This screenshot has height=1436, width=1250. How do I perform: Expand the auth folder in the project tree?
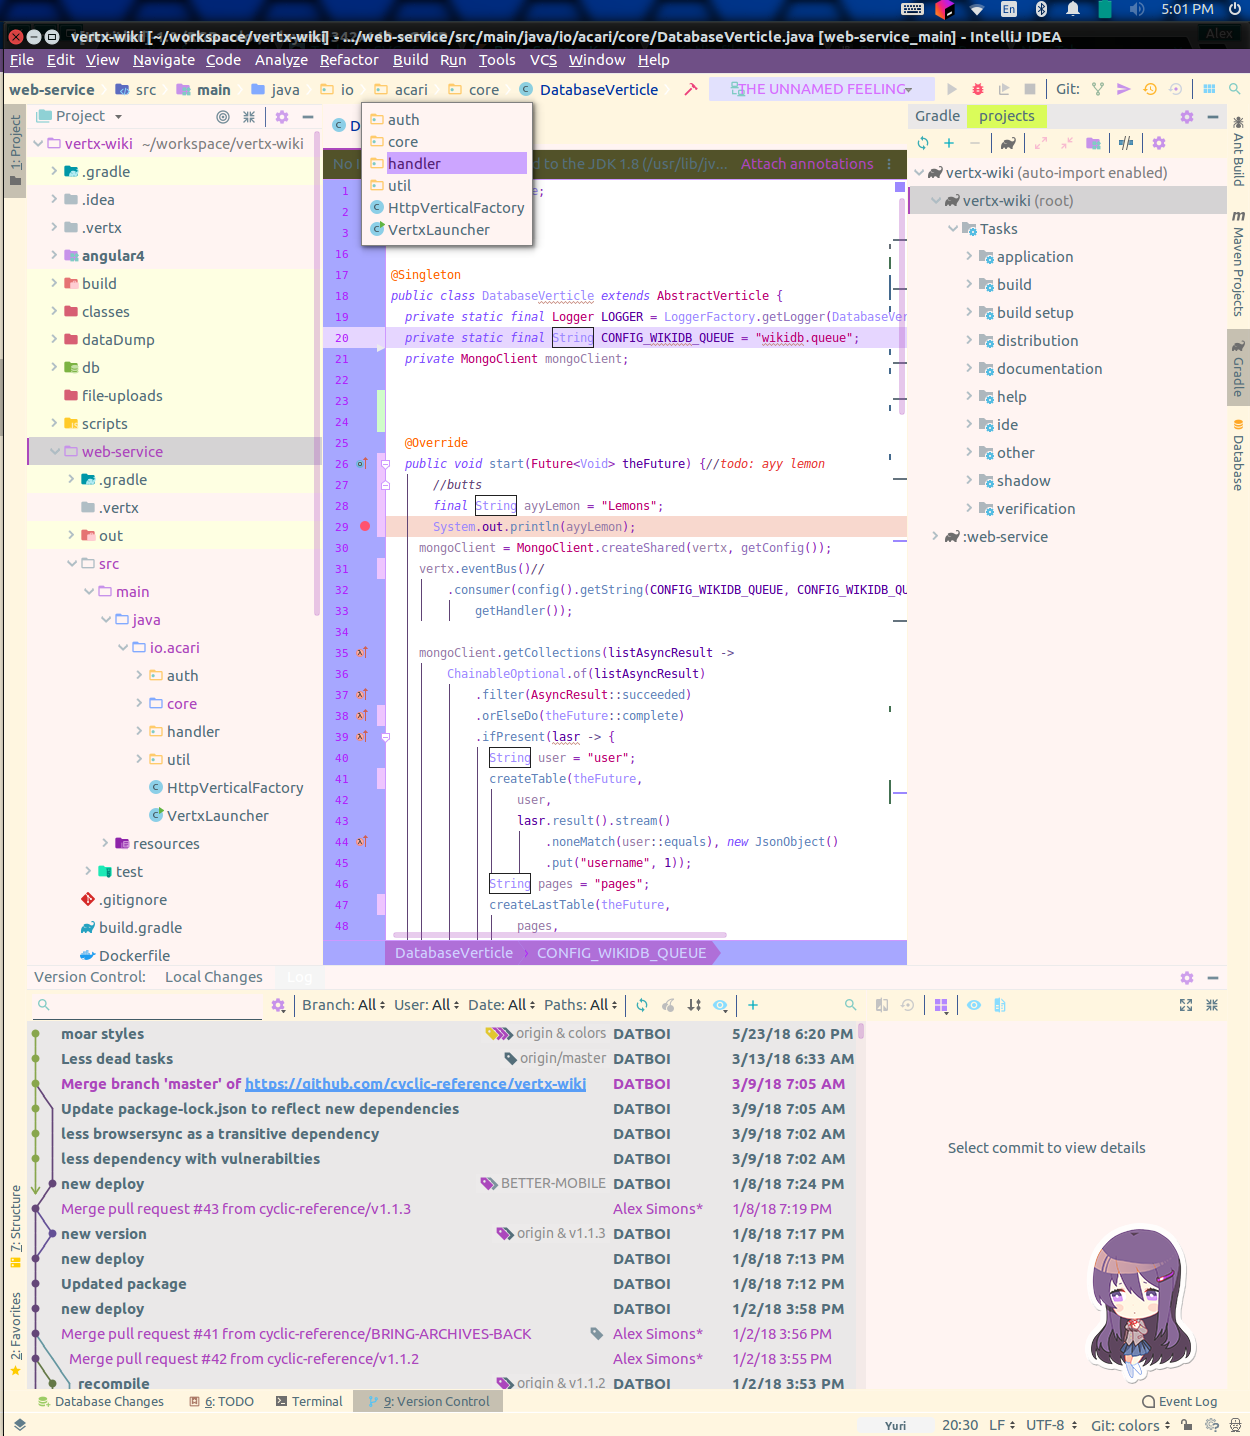point(140,675)
